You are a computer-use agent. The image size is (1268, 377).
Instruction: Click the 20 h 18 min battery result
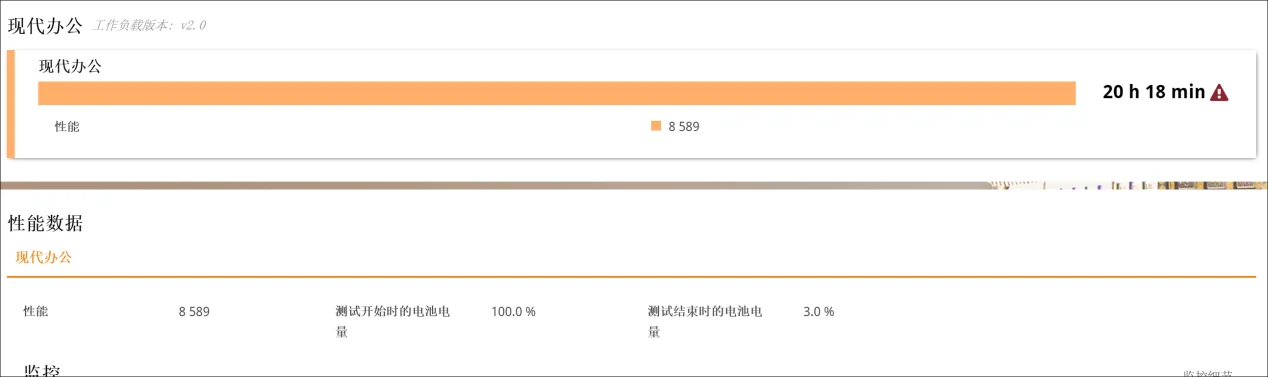pos(1154,92)
